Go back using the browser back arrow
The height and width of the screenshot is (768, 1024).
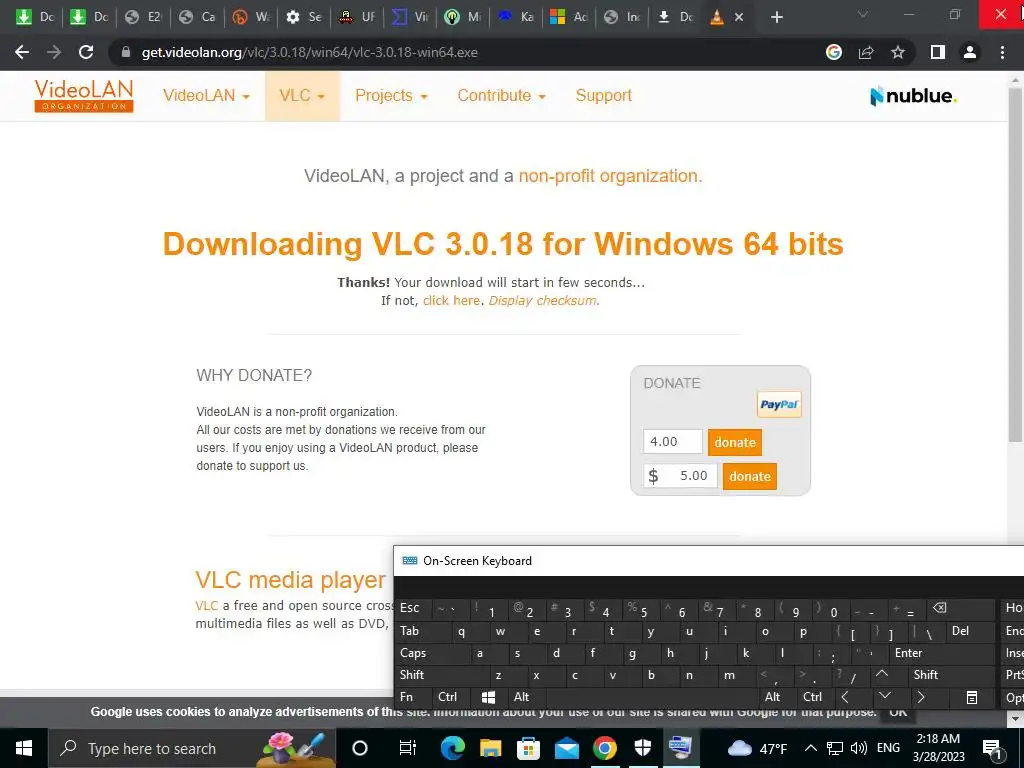[x=22, y=52]
